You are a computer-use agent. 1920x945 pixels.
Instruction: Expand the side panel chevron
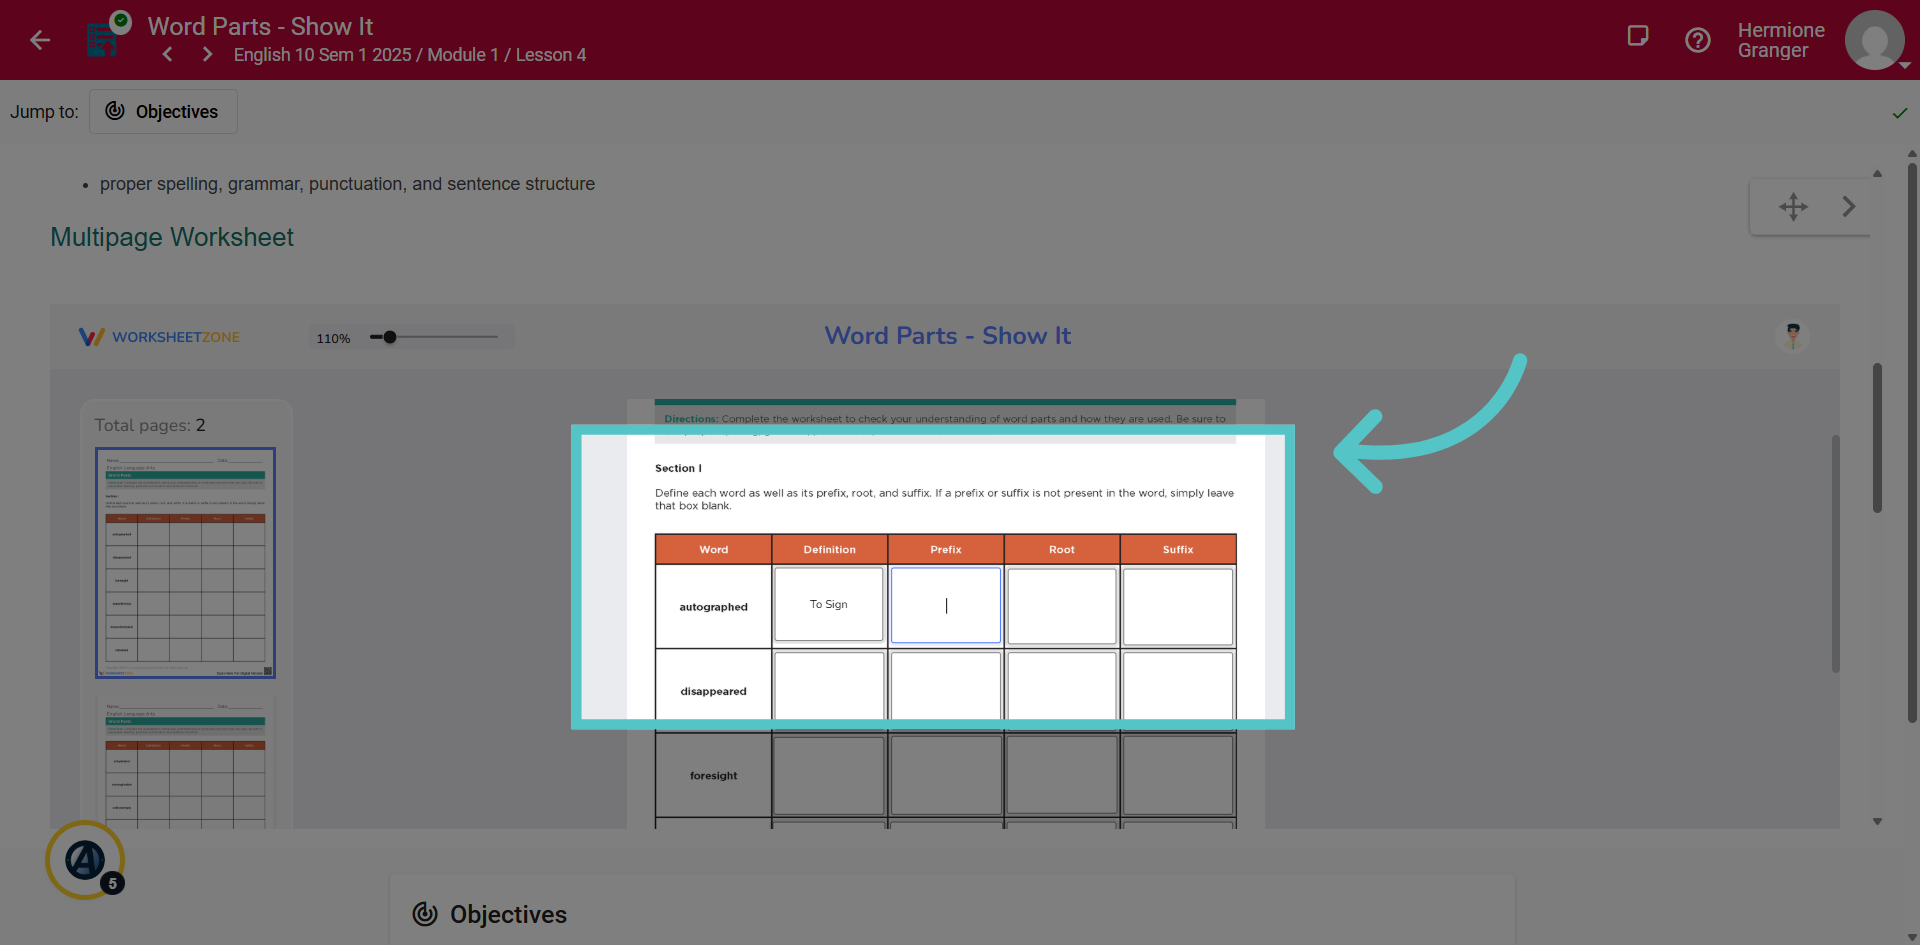point(1848,206)
